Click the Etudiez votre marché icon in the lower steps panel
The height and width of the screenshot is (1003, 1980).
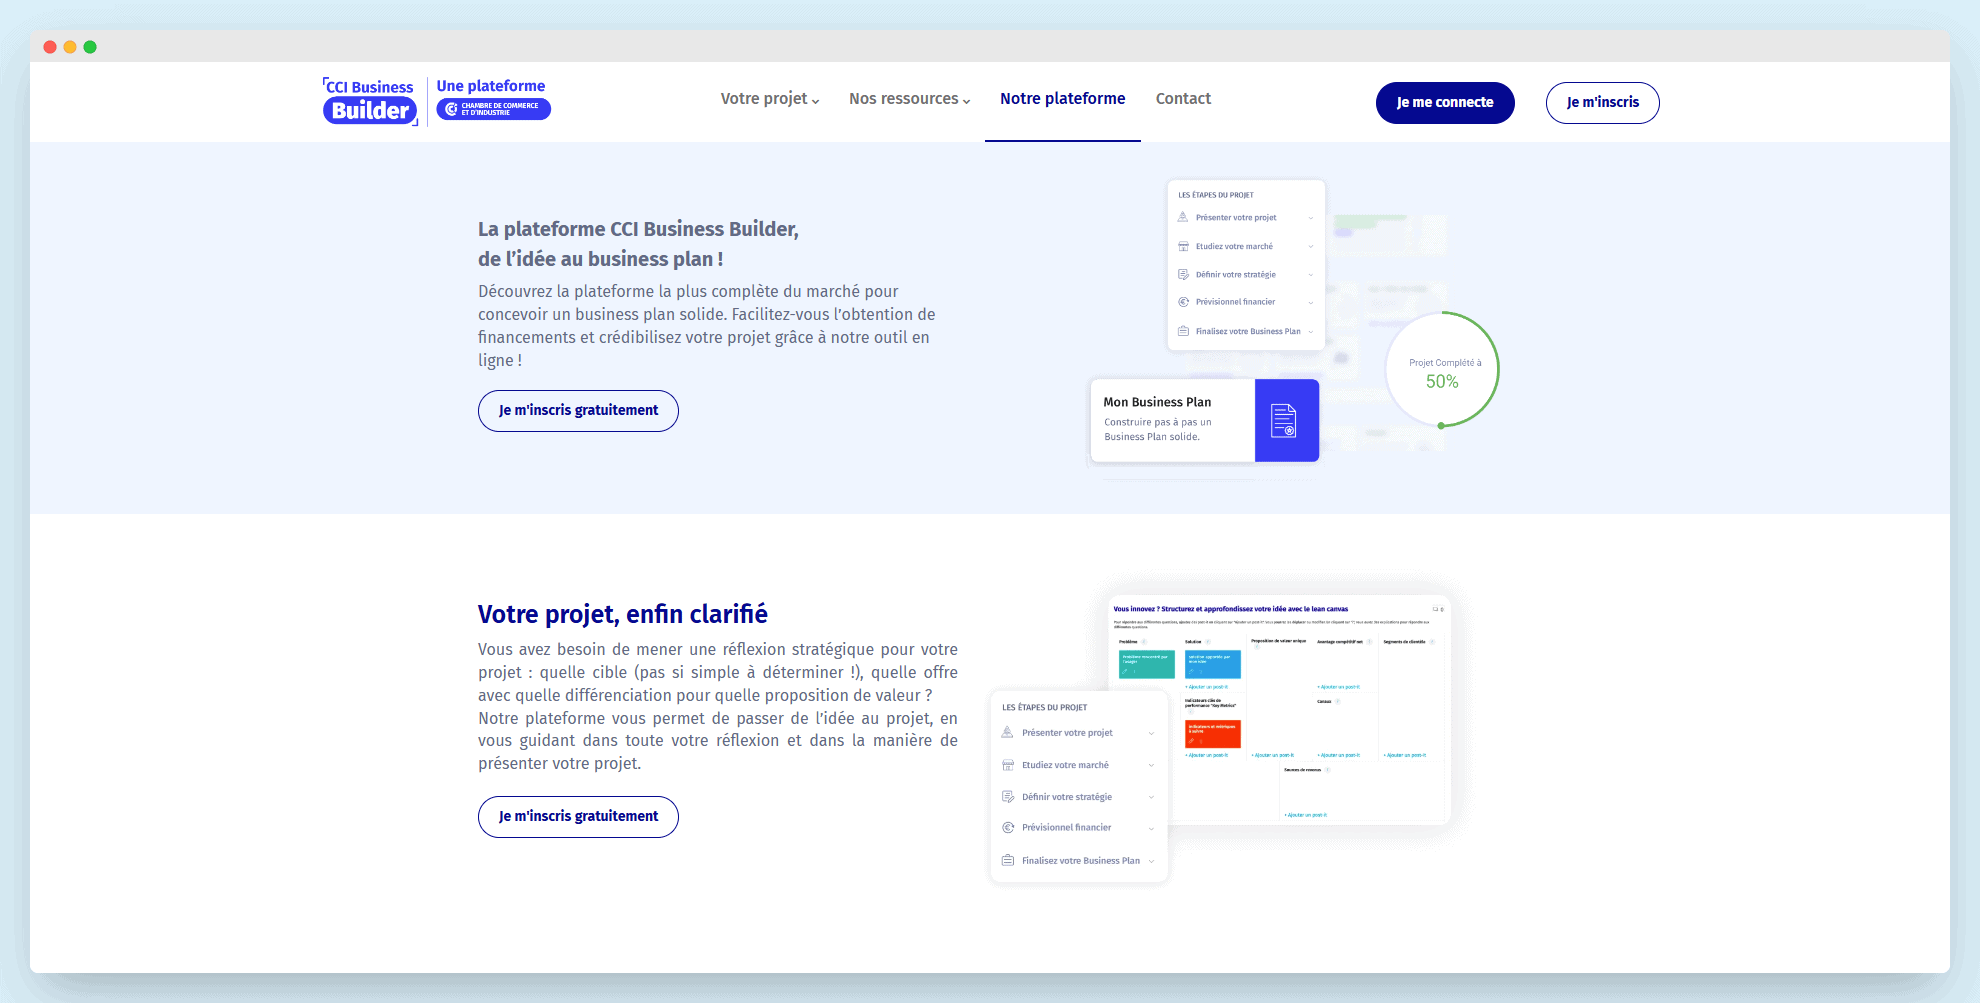pyautogui.click(x=1008, y=765)
